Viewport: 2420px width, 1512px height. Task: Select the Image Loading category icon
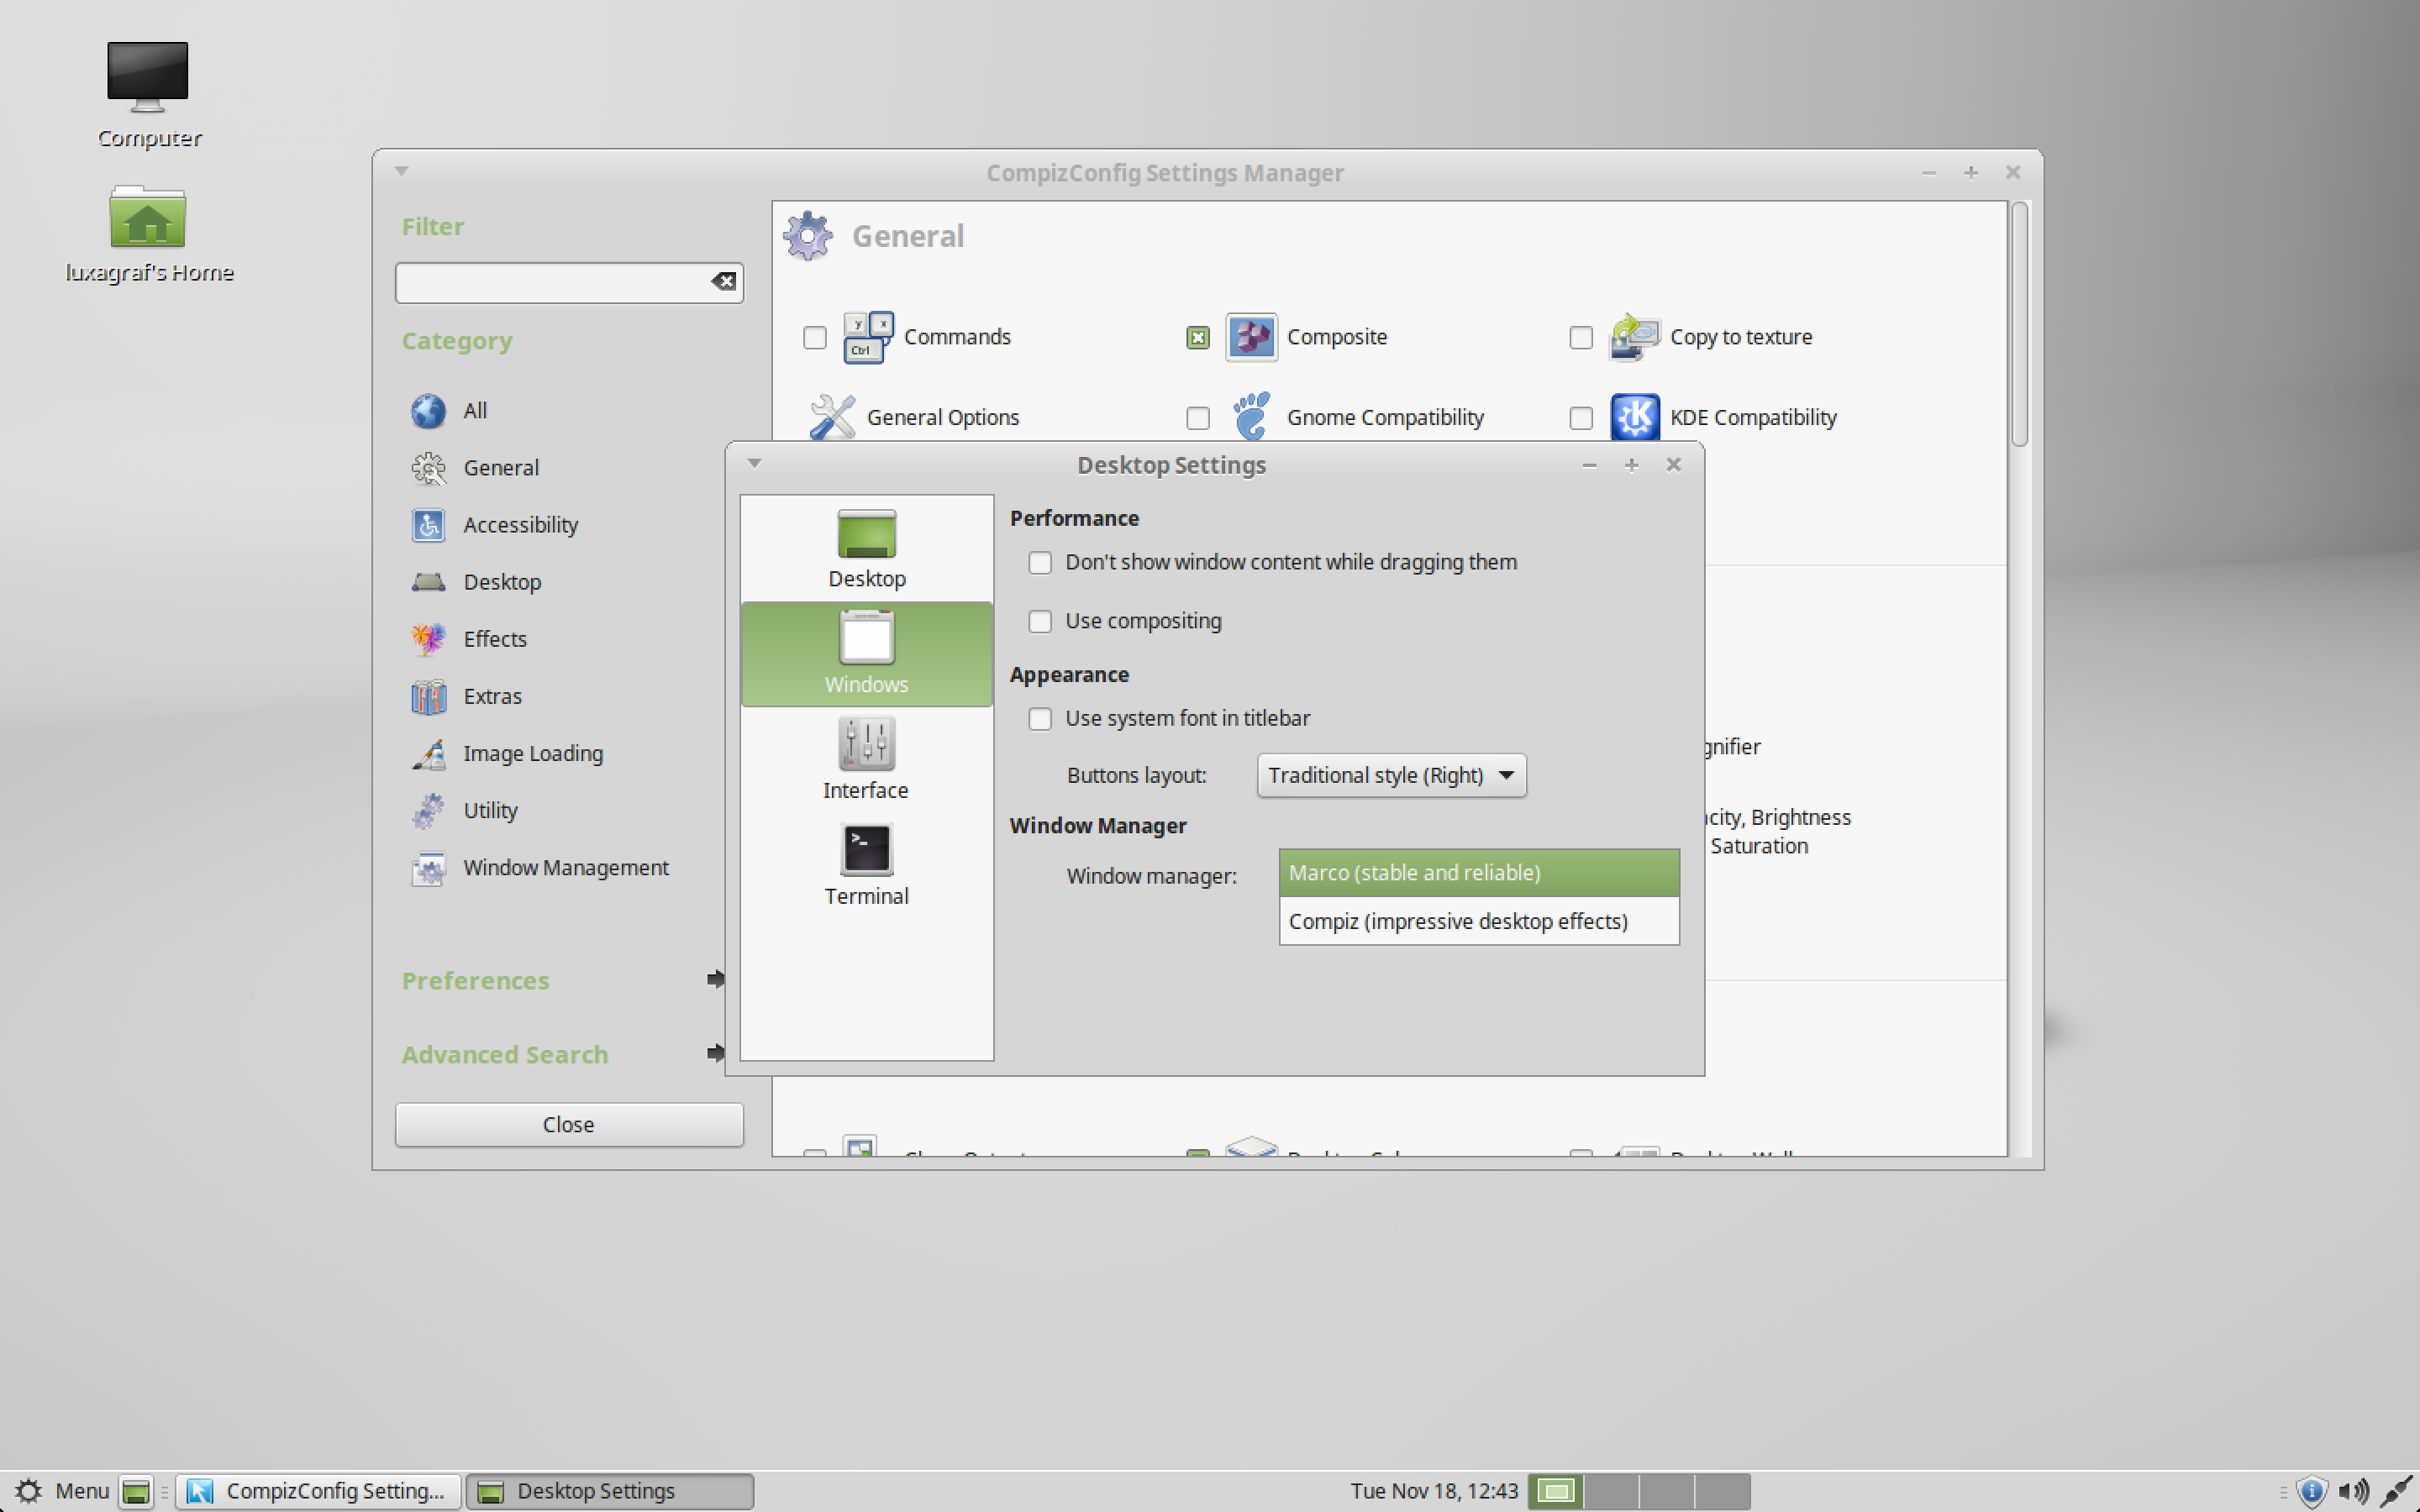point(428,754)
